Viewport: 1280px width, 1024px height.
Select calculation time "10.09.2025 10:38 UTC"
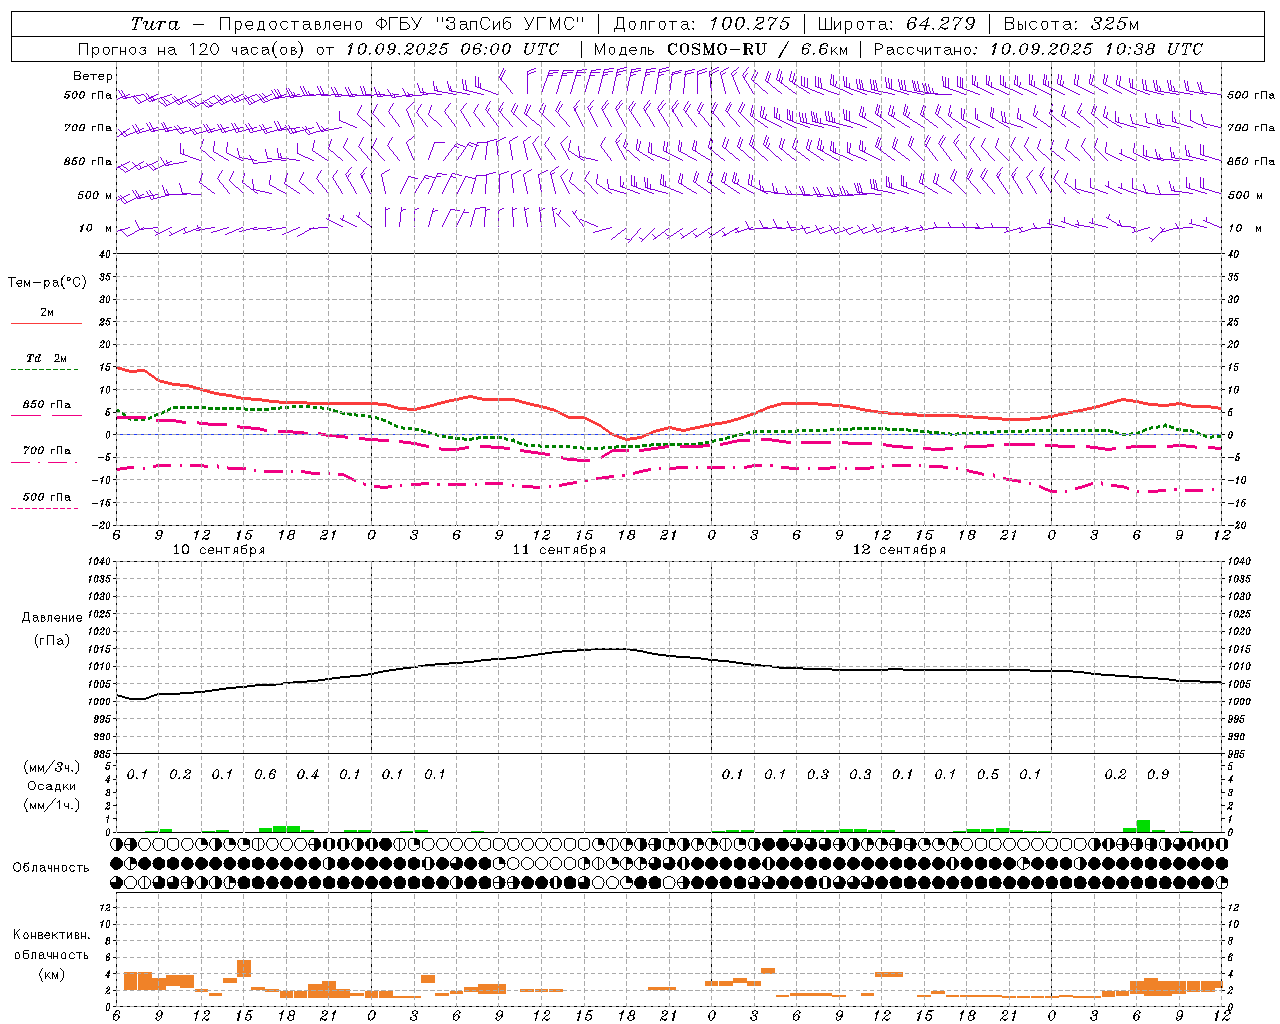(x=1096, y=49)
